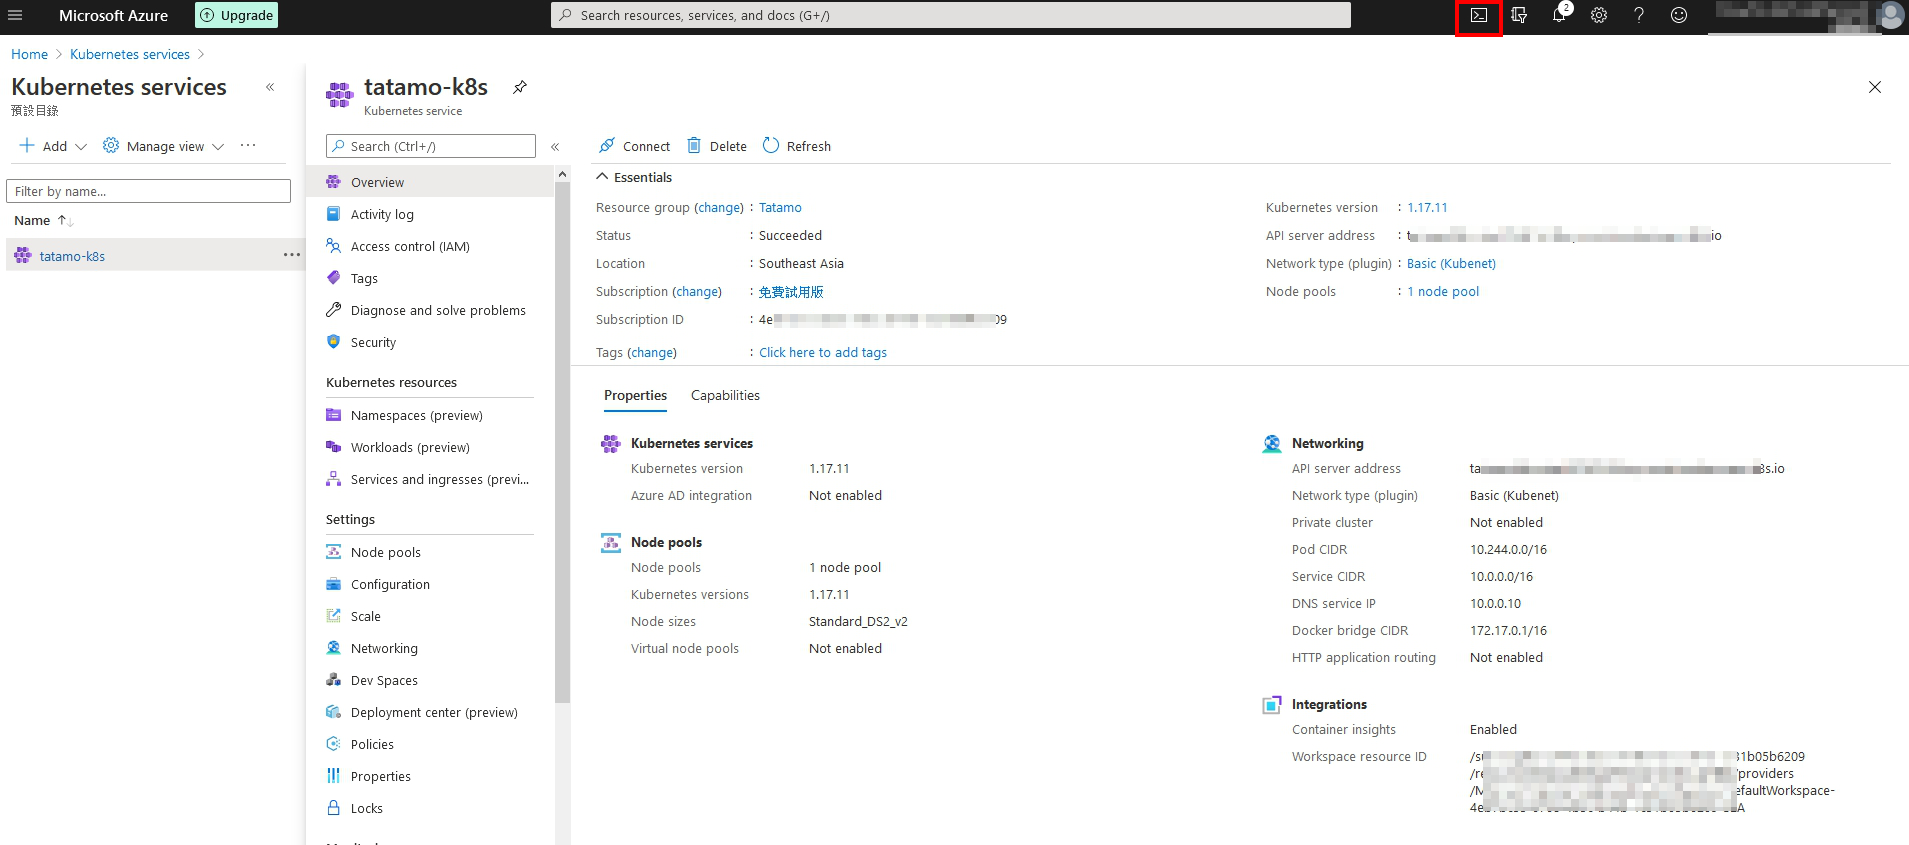This screenshot has height=845, width=1909.
Task: Click change next to Subscription
Action: pyautogui.click(x=697, y=291)
